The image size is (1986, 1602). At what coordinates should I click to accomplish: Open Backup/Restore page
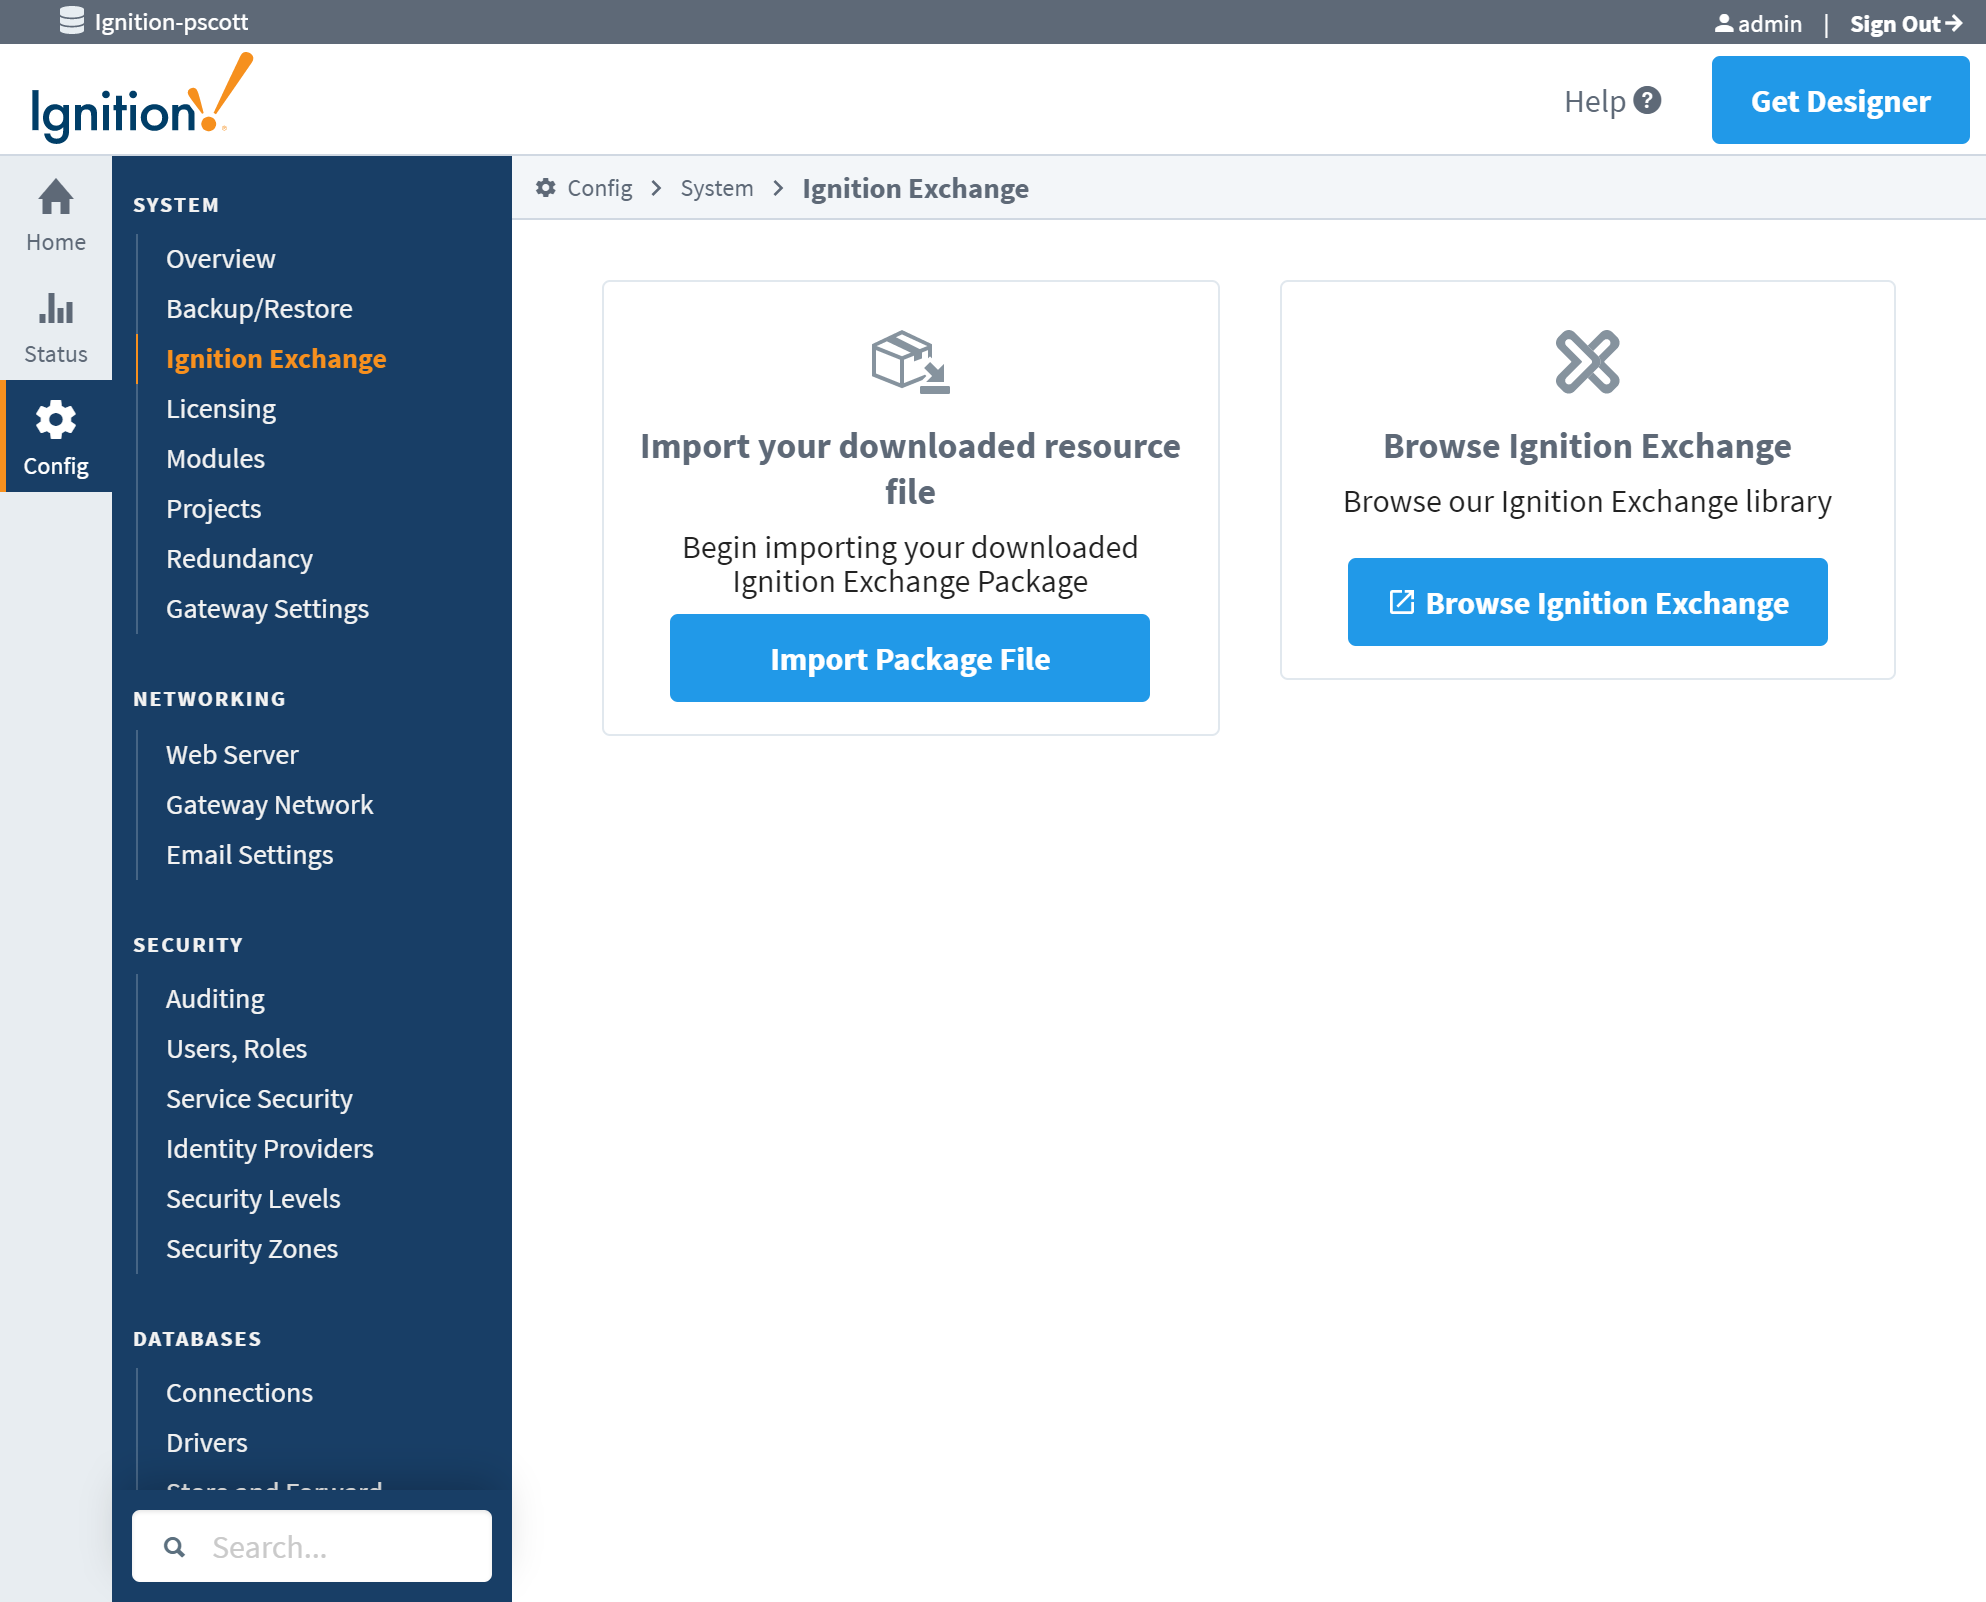259,308
